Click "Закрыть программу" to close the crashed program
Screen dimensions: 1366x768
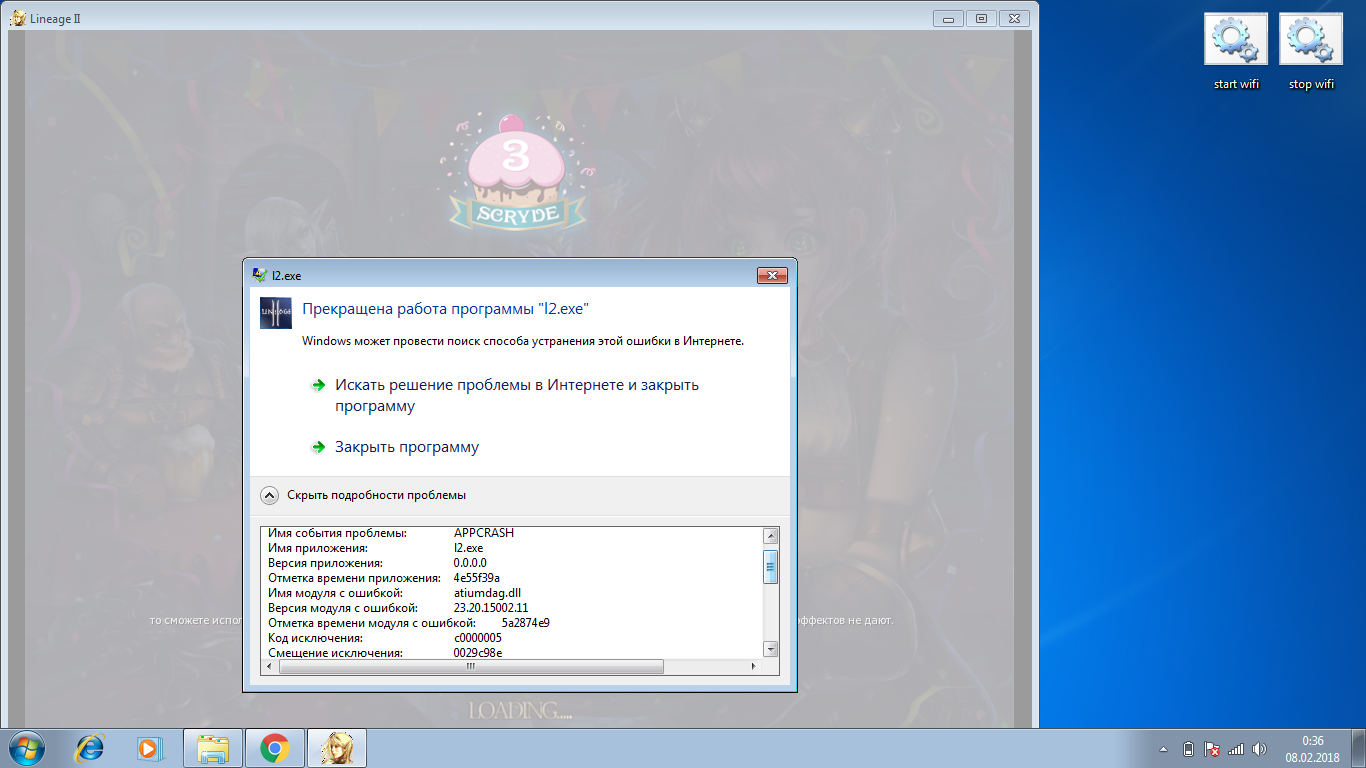(406, 447)
